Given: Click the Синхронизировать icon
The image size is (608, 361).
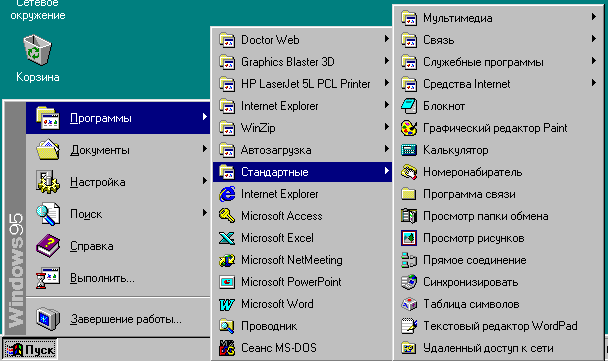Looking at the screenshot, I should [x=409, y=282].
